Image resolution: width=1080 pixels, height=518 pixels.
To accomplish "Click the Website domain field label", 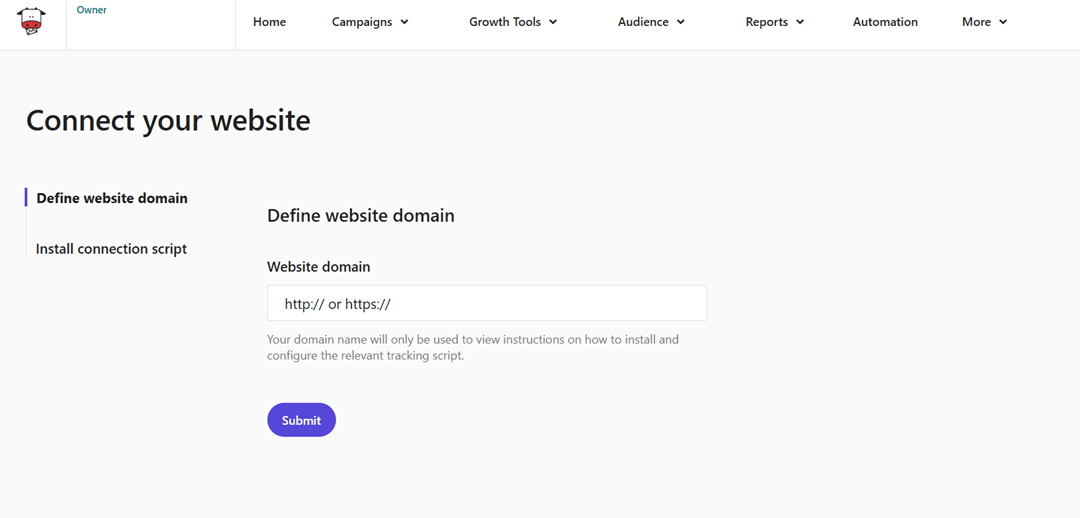I will pyautogui.click(x=318, y=267).
